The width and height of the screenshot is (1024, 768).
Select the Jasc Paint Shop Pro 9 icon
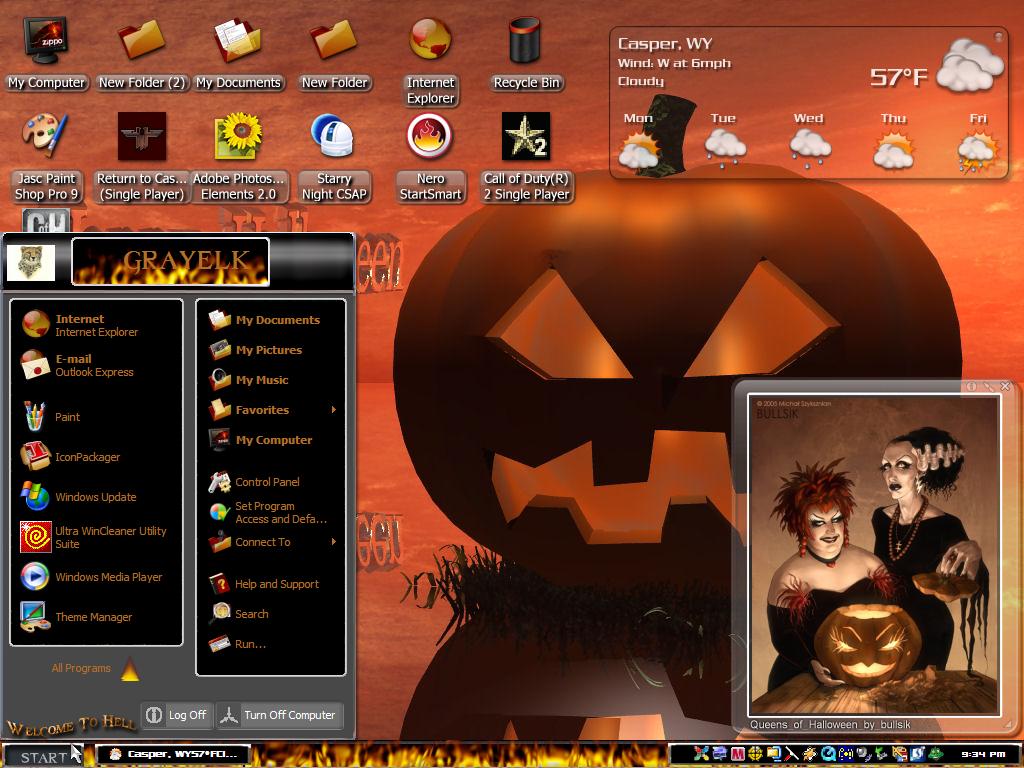pyautogui.click(x=46, y=157)
